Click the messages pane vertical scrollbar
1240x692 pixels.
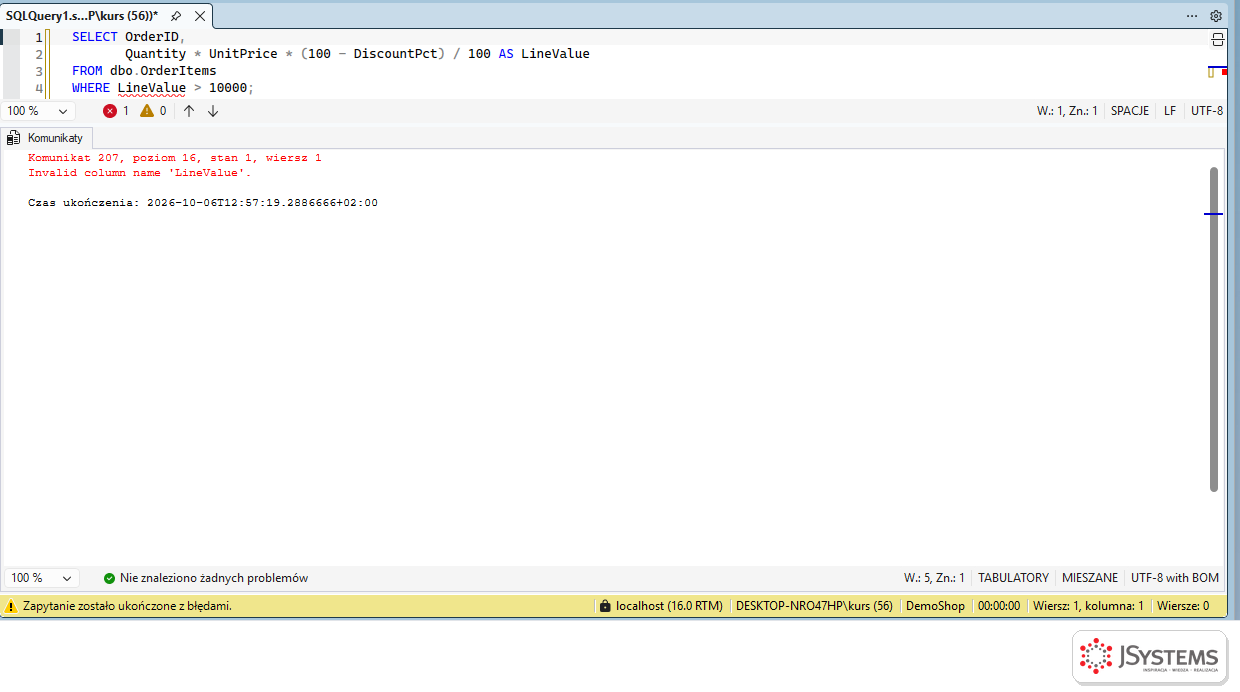pos(1214,329)
